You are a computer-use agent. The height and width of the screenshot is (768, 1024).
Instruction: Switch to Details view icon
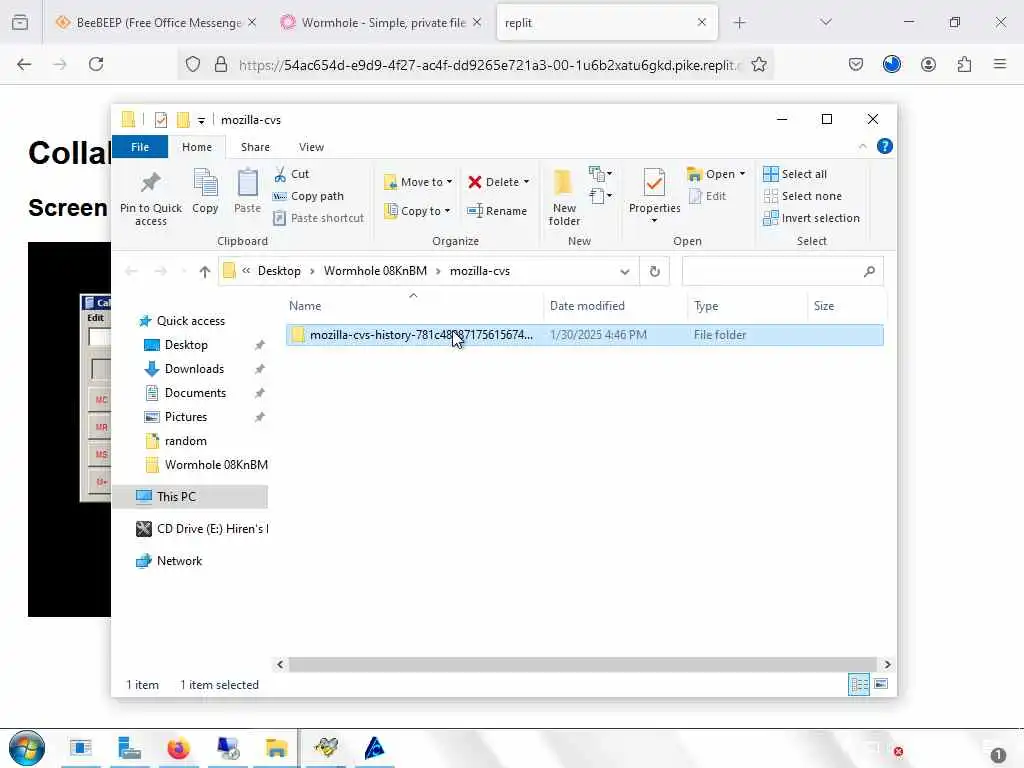tap(859, 684)
